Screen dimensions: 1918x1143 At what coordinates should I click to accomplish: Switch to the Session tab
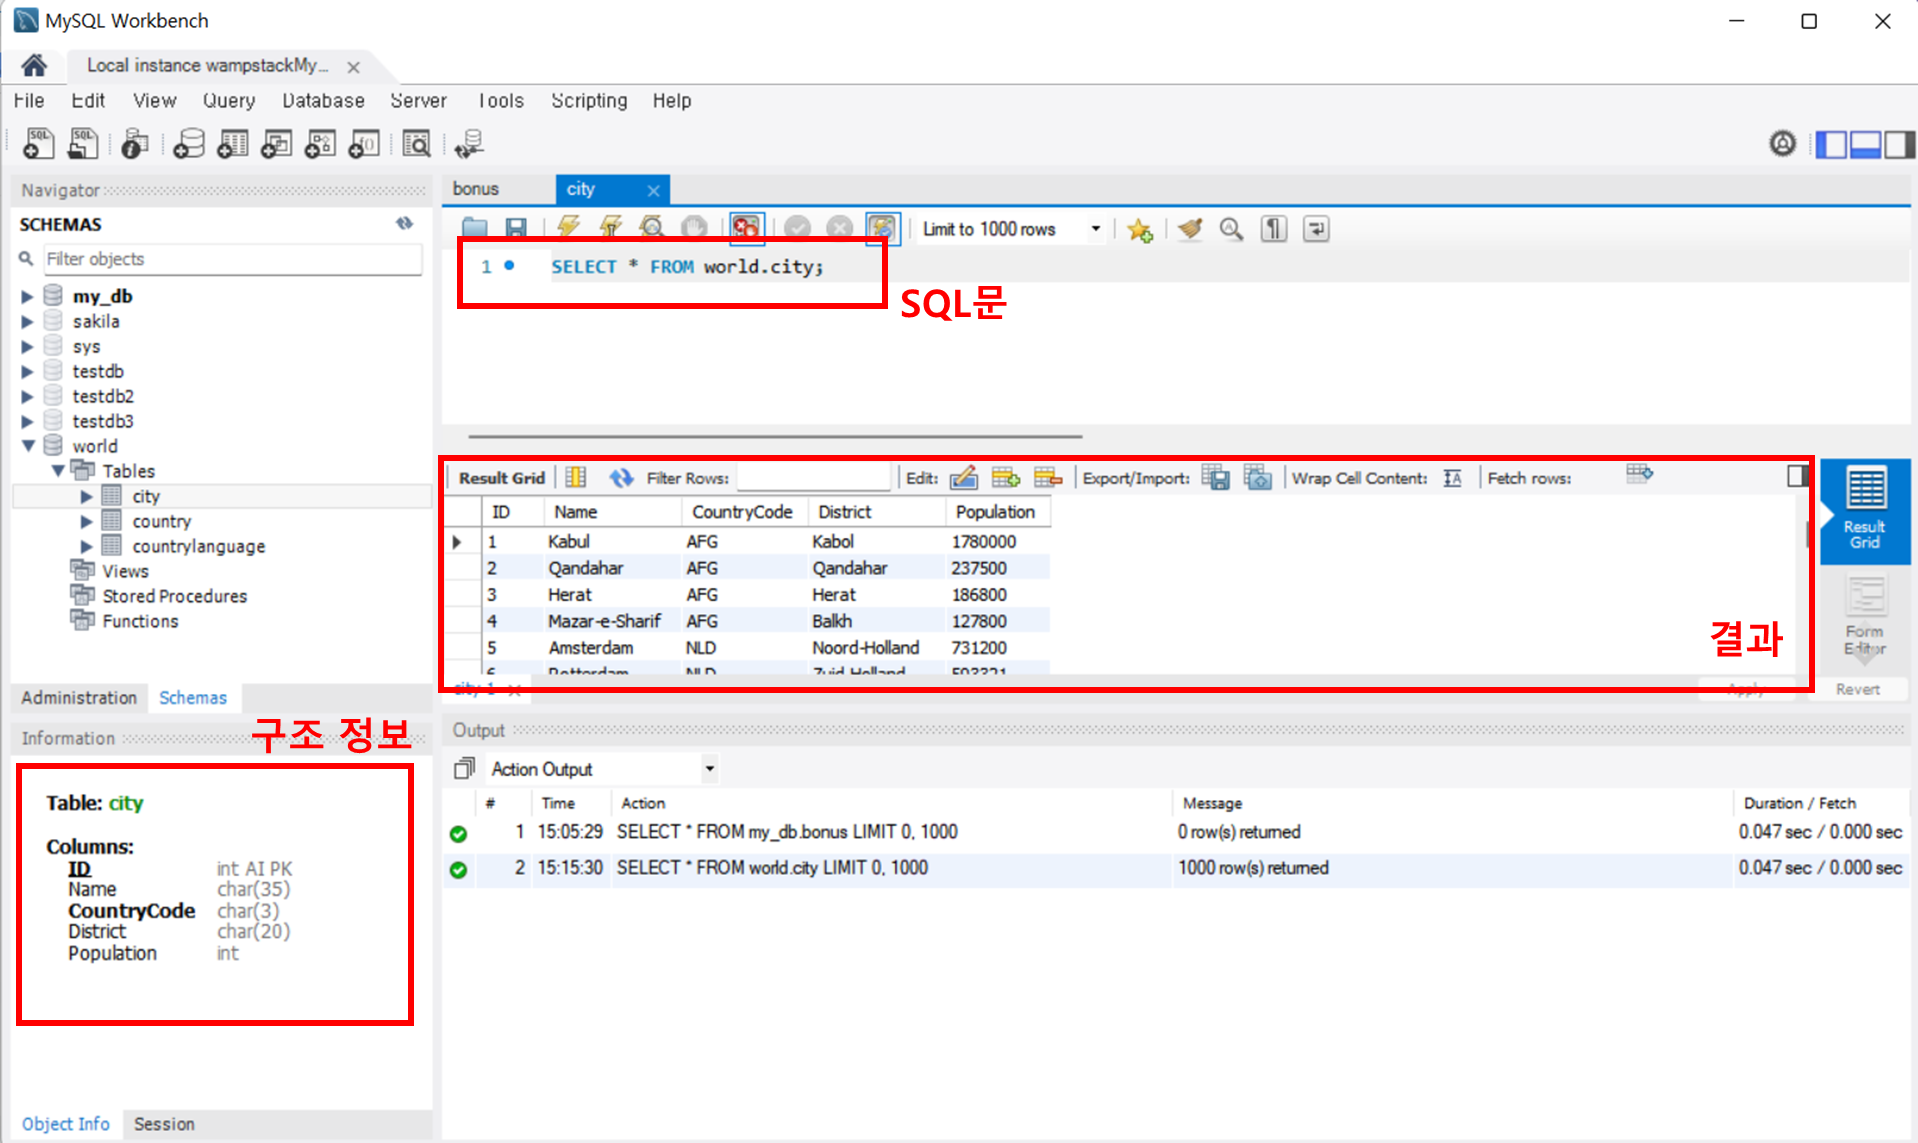pos(164,1124)
